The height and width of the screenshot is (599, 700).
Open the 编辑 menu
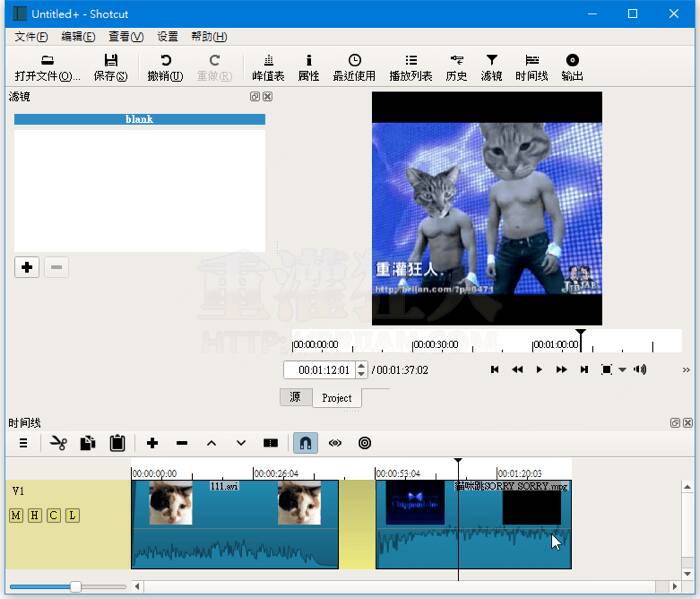tap(78, 37)
